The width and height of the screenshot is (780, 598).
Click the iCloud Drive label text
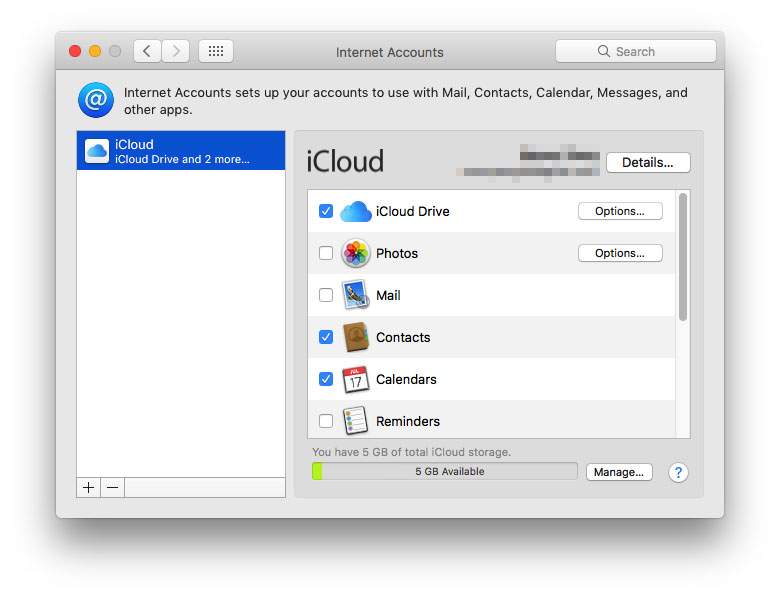412,211
